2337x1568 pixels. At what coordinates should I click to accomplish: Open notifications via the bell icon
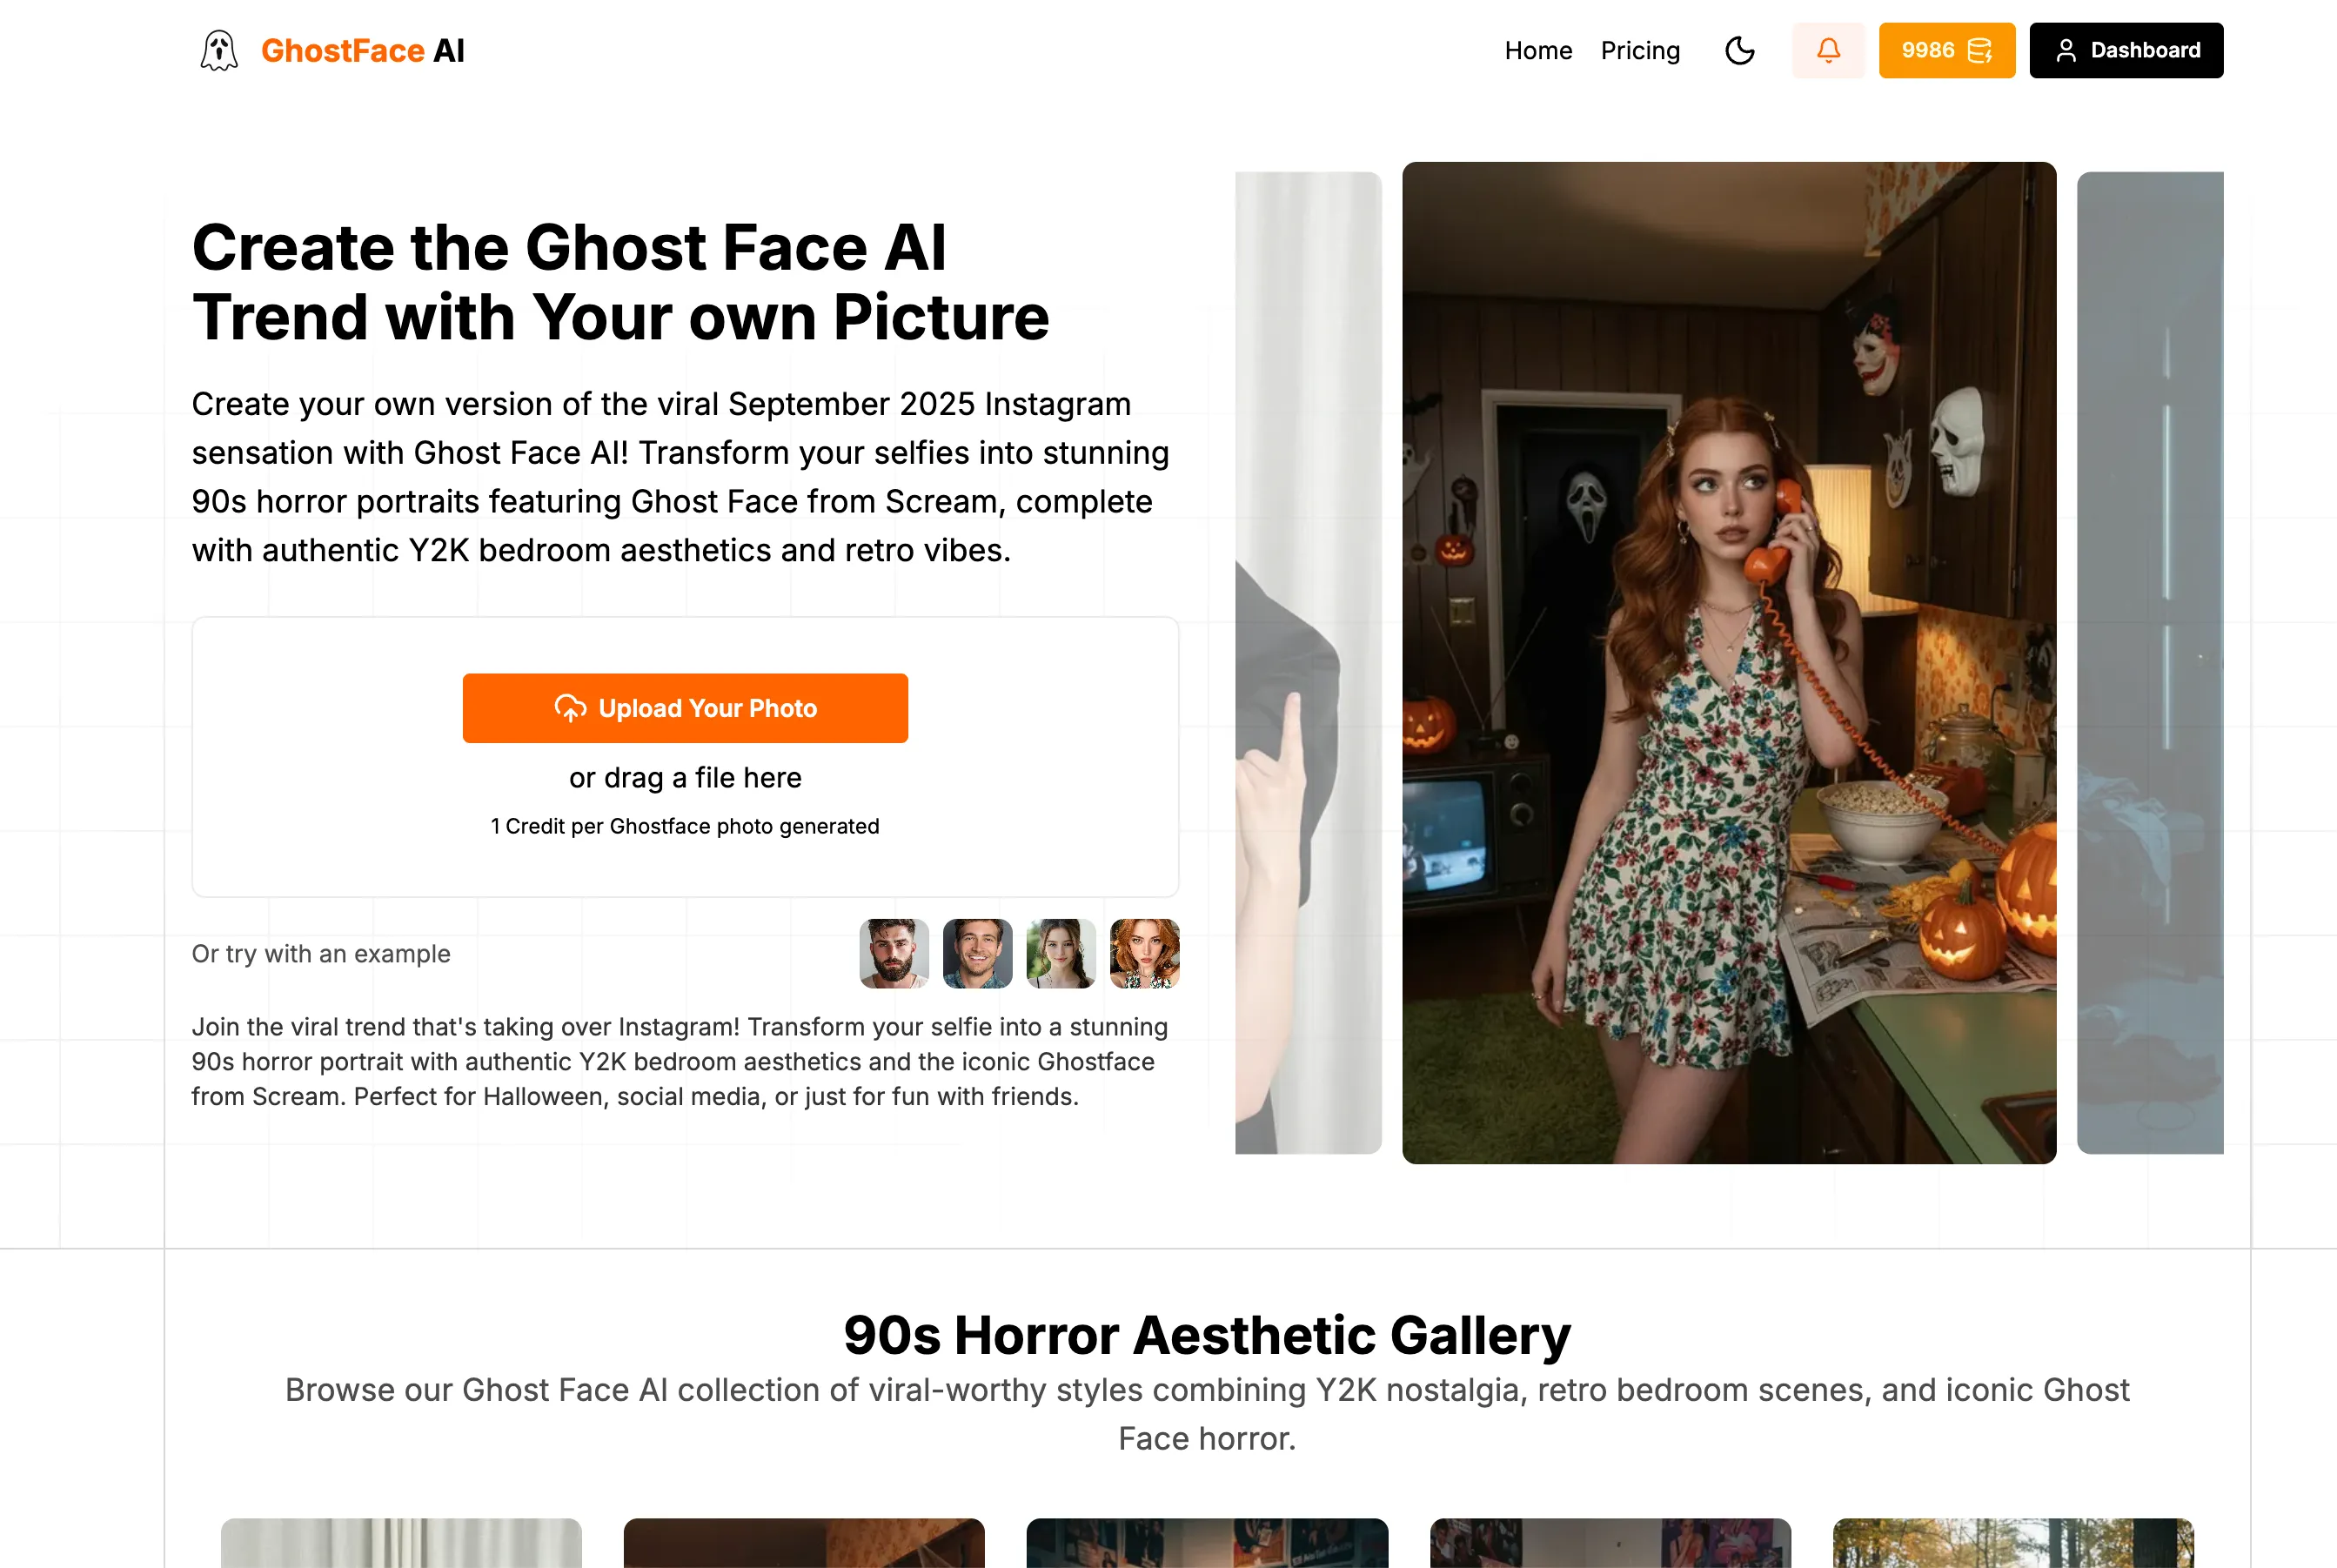click(x=1828, y=50)
